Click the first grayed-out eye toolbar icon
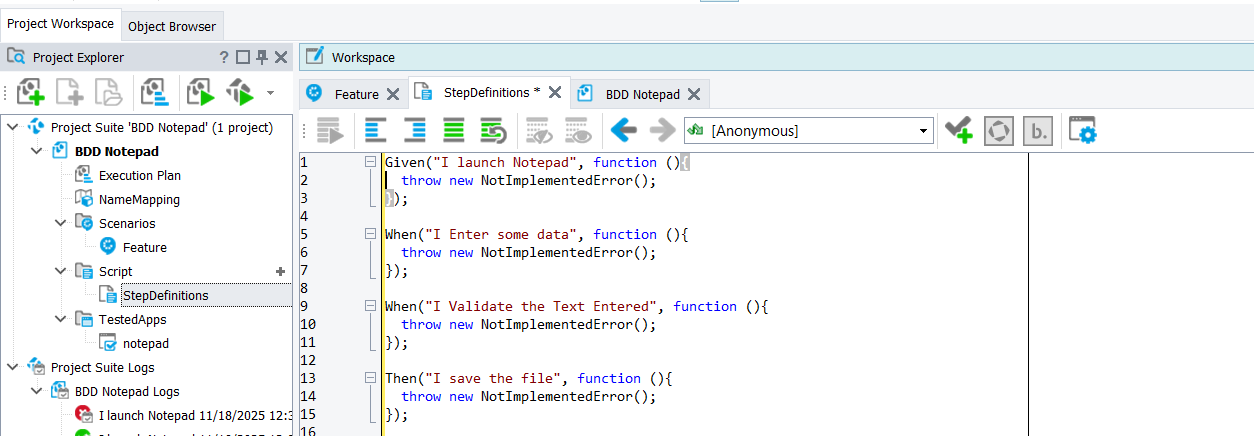The height and width of the screenshot is (436, 1254). [539, 130]
